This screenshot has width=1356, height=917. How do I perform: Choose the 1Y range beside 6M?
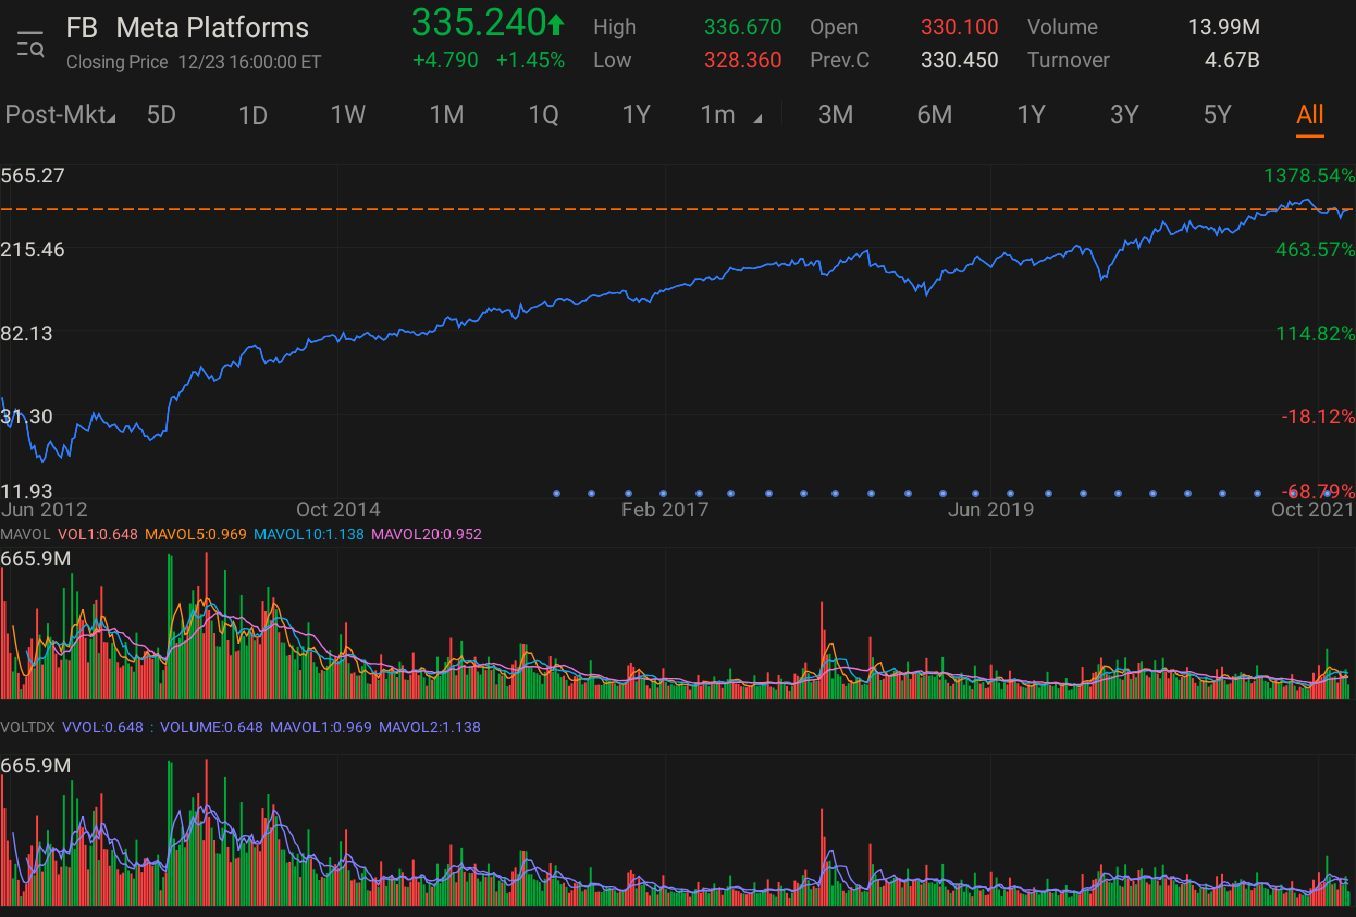pos(1031,115)
